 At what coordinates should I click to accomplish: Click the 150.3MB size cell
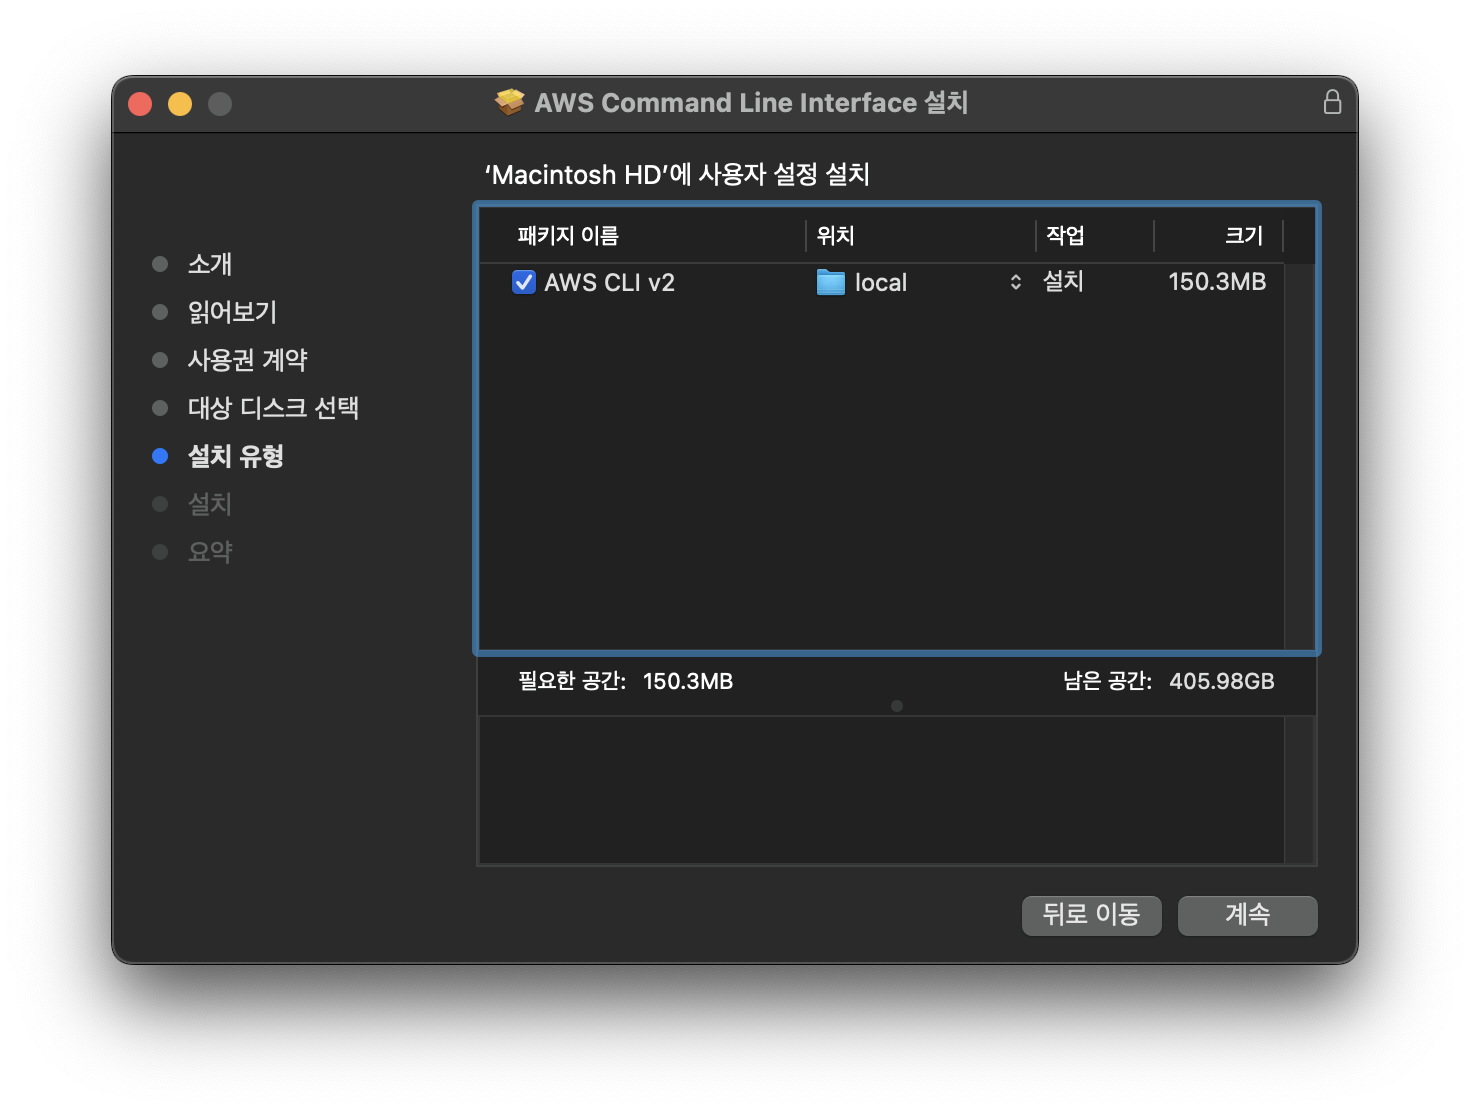[1217, 282]
